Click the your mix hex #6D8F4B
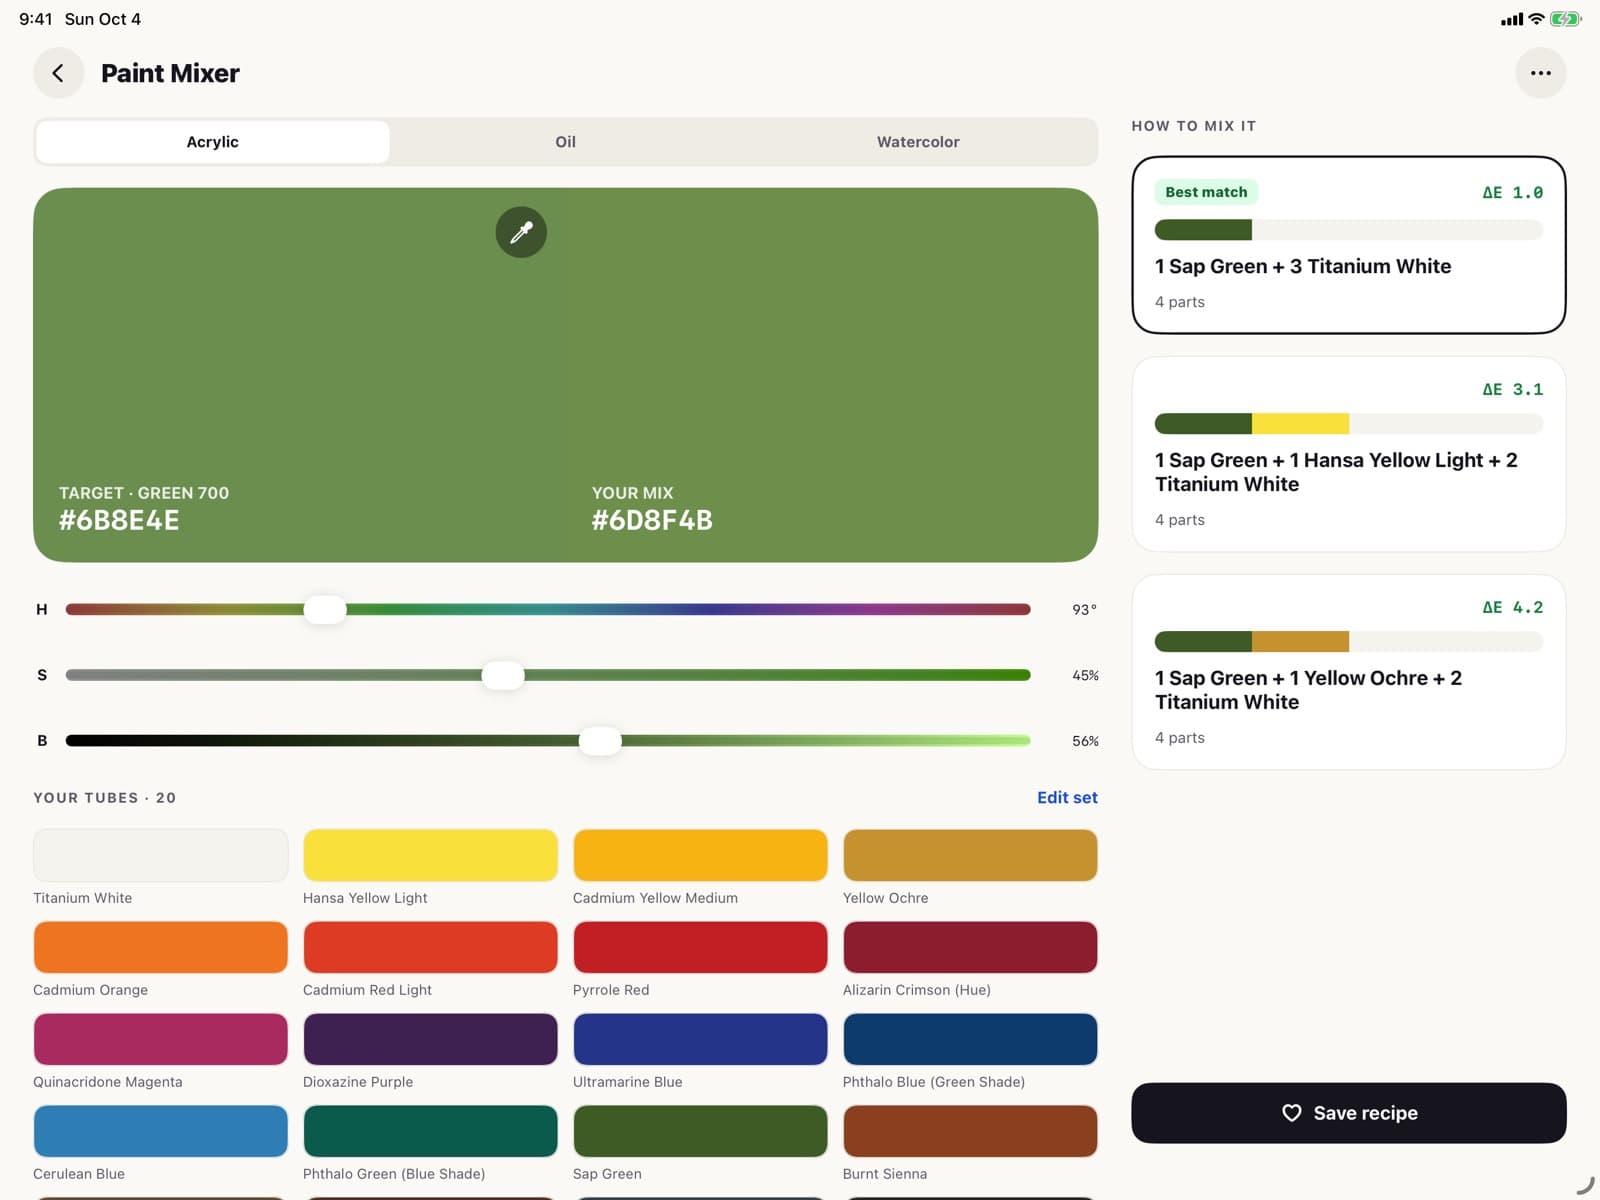Image resolution: width=1600 pixels, height=1200 pixels. point(652,520)
